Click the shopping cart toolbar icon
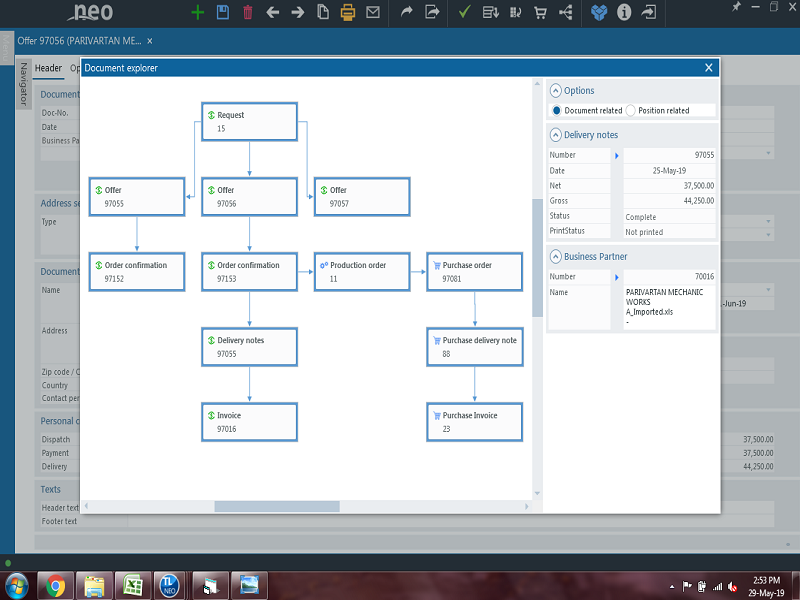The image size is (800, 600). (x=540, y=12)
